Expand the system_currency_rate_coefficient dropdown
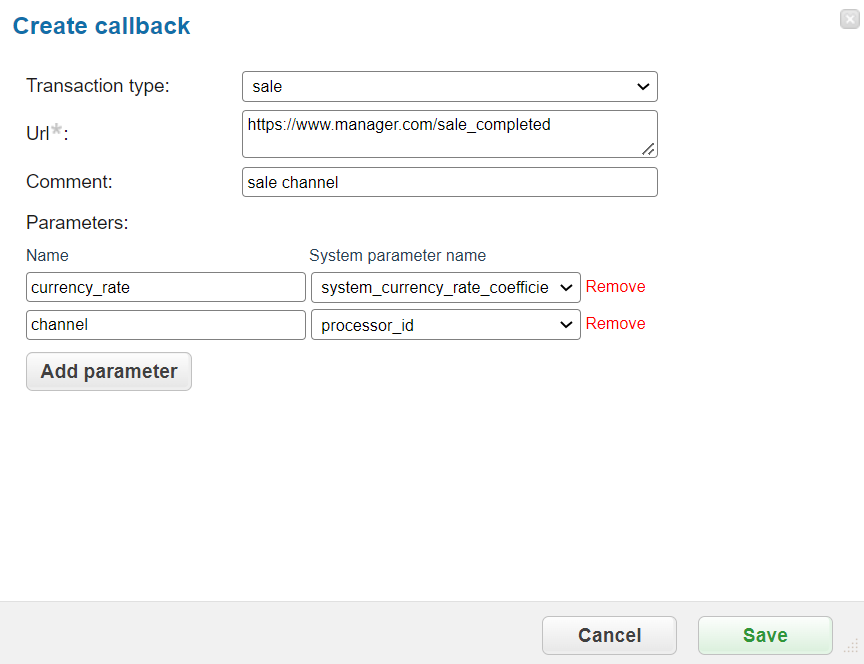This screenshot has width=864, height=664. pos(446,287)
